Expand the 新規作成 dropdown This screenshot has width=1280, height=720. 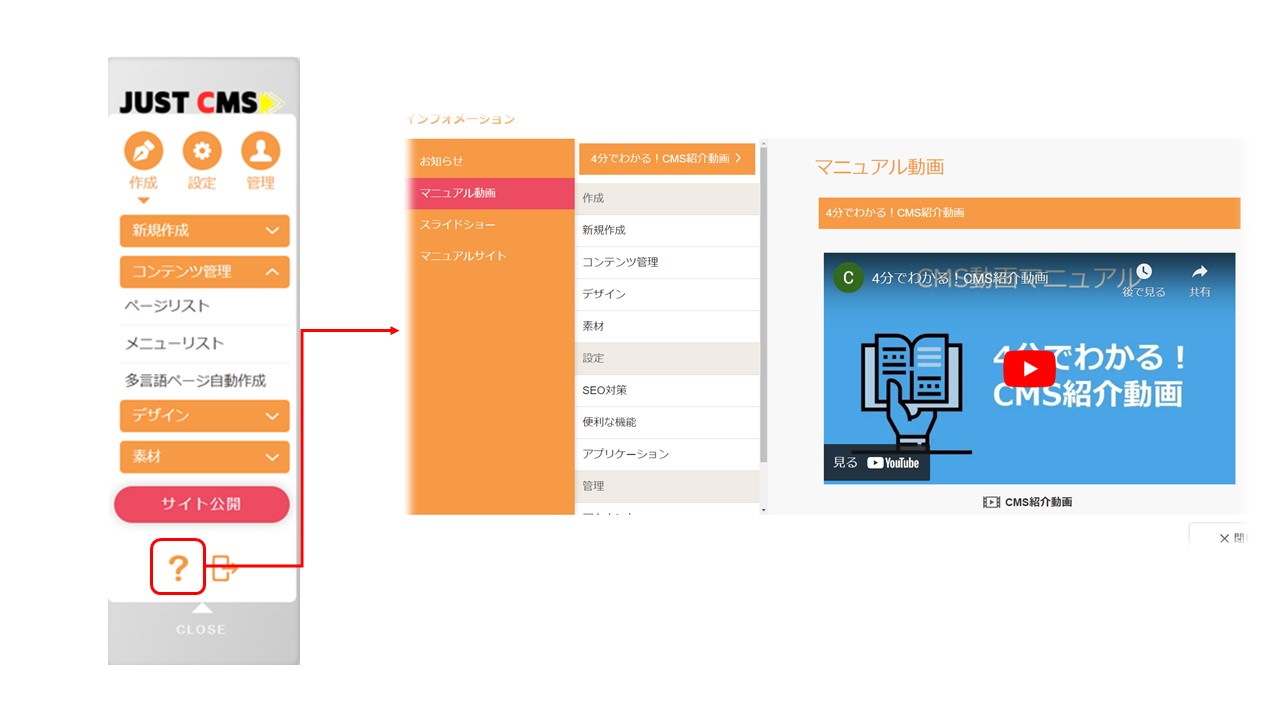(x=205, y=230)
